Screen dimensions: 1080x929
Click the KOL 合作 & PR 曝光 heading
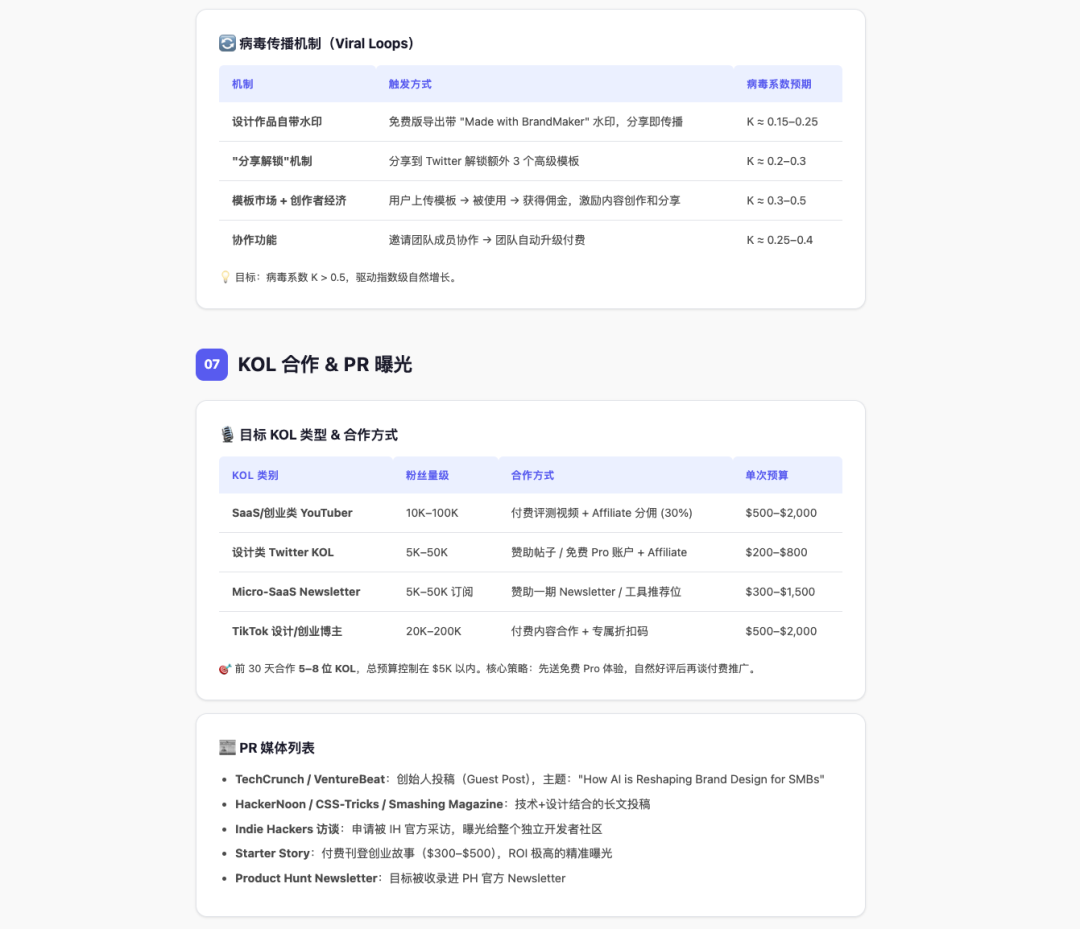coord(324,364)
